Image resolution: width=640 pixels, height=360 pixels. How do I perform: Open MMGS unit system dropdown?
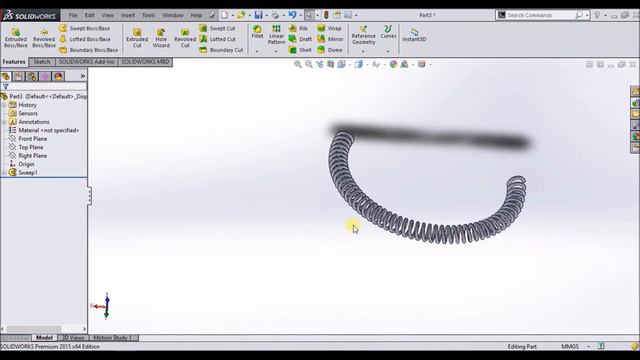[589, 347]
